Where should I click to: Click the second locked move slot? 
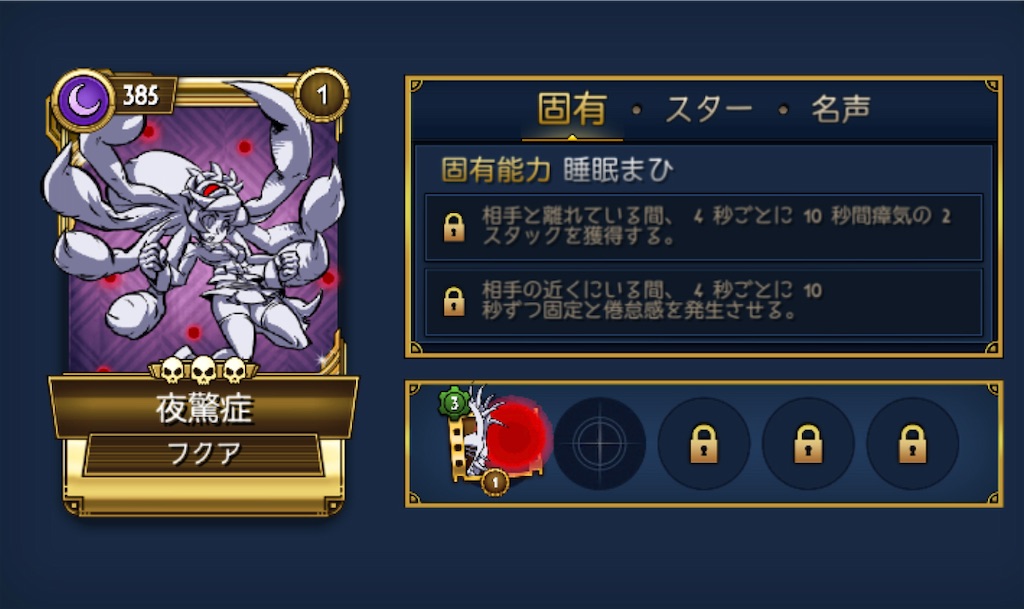808,444
